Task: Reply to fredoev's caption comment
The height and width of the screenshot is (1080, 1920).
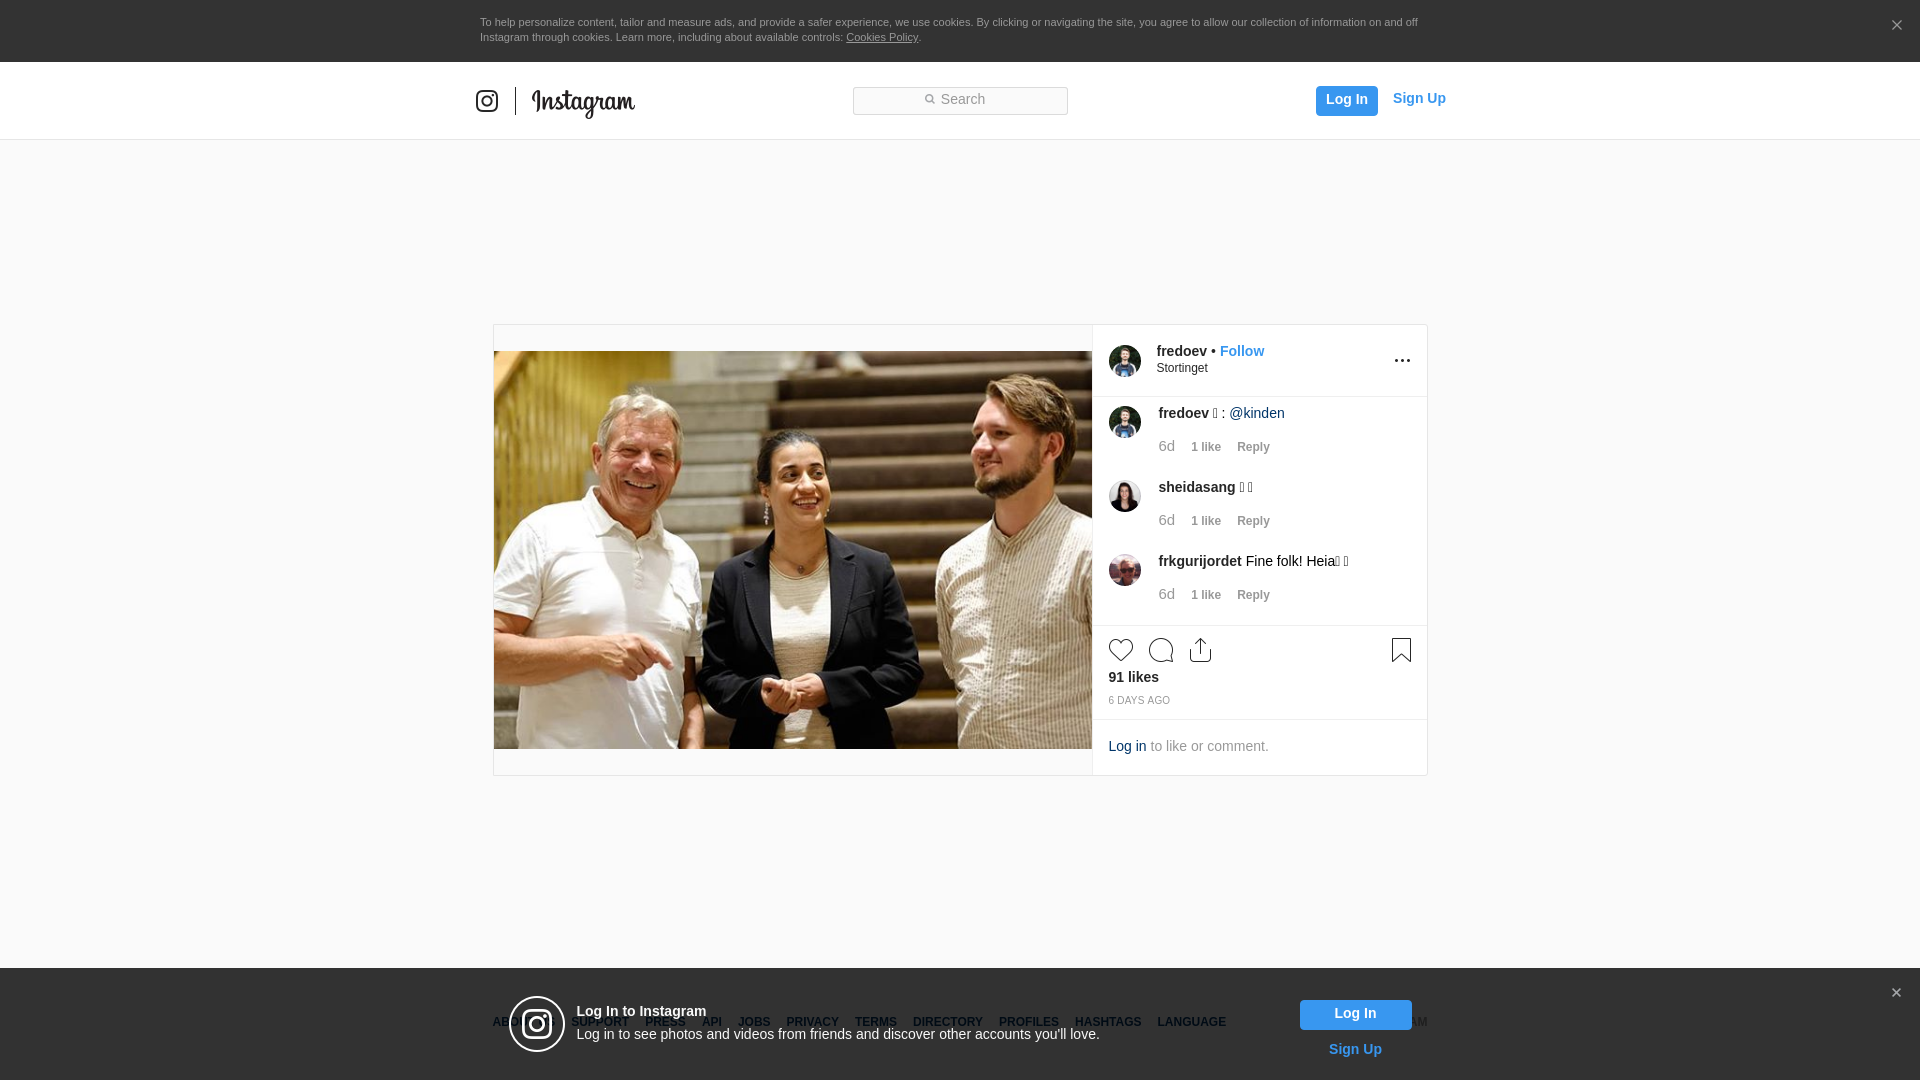Action: pyautogui.click(x=1253, y=447)
